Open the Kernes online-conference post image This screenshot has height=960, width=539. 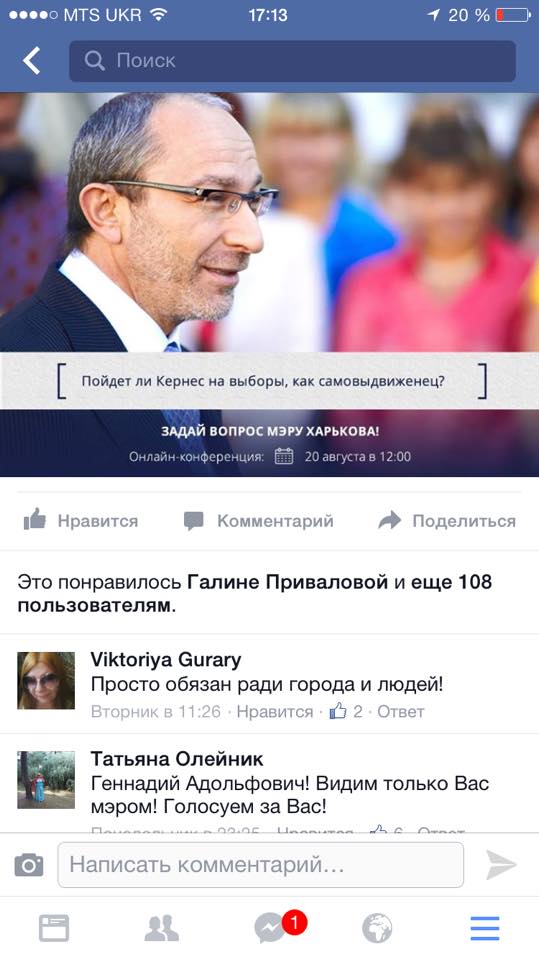(x=270, y=285)
